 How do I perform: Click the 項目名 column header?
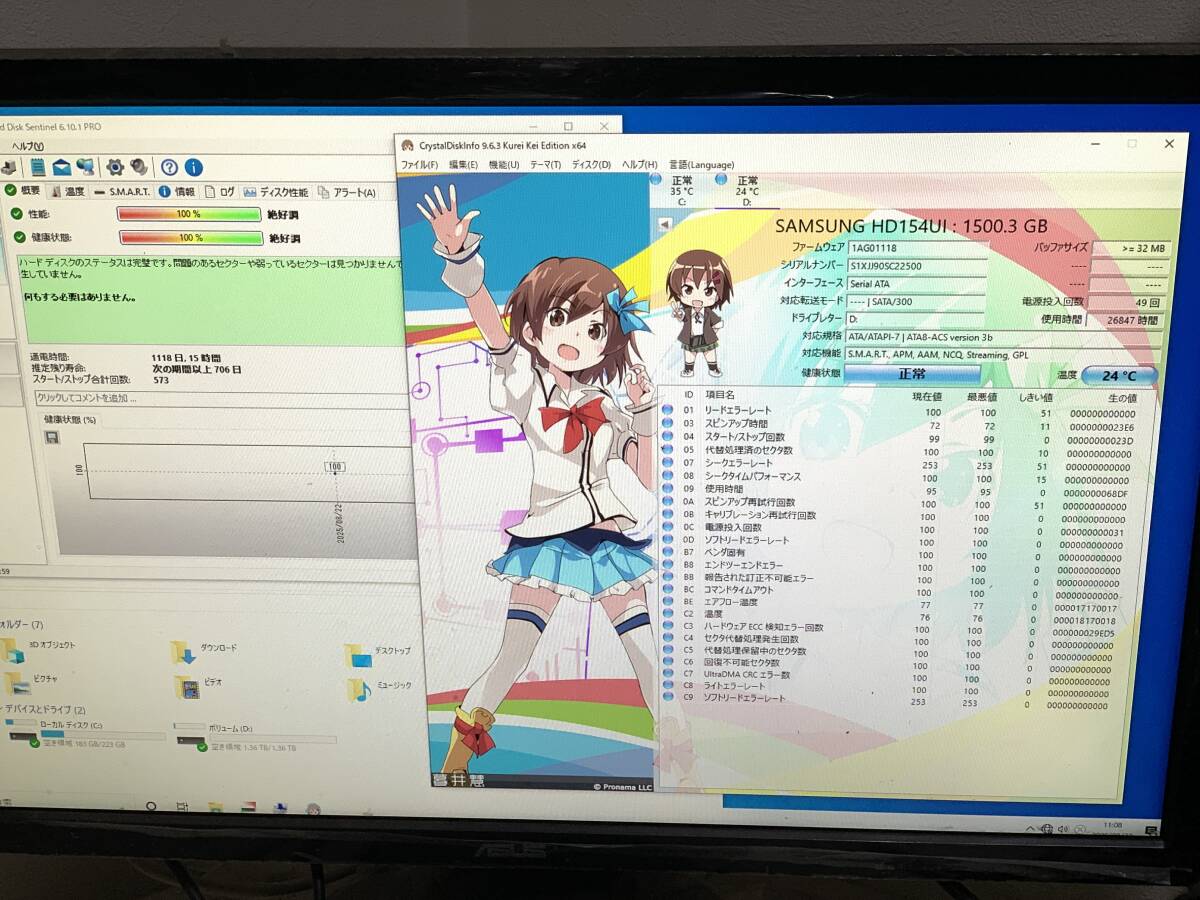click(719, 397)
